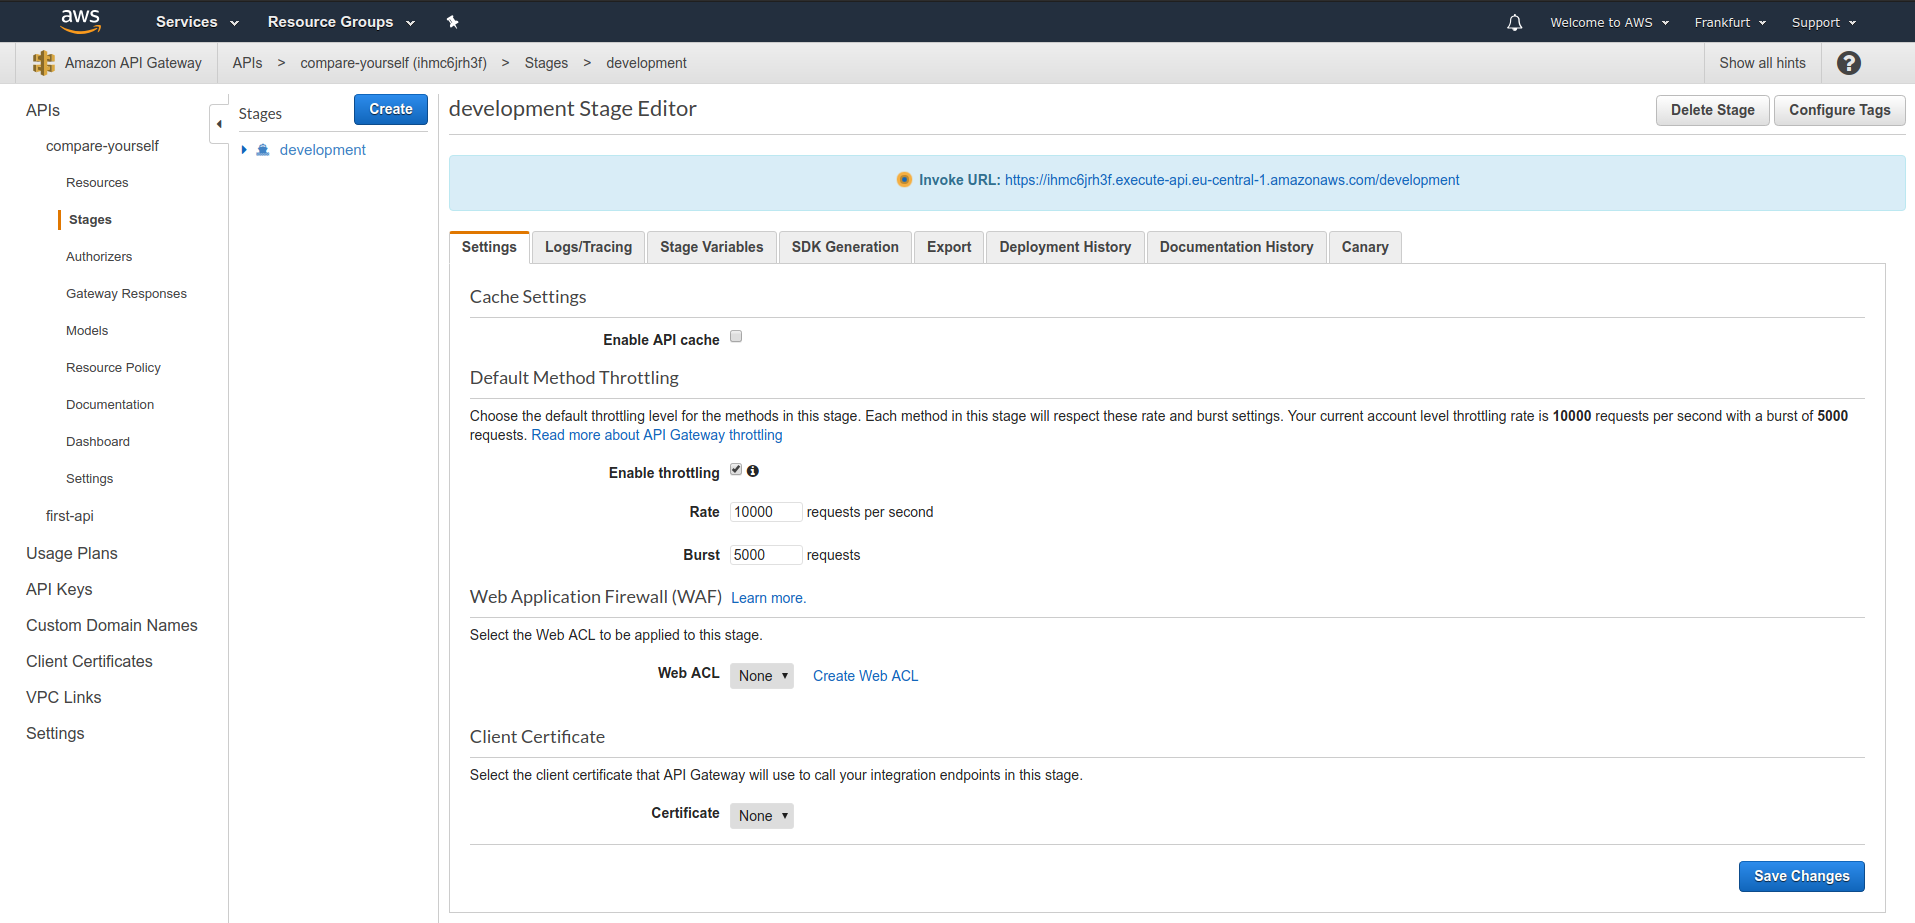Open Resources in the sidebar
This screenshot has width=1915, height=923.
point(97,183)
